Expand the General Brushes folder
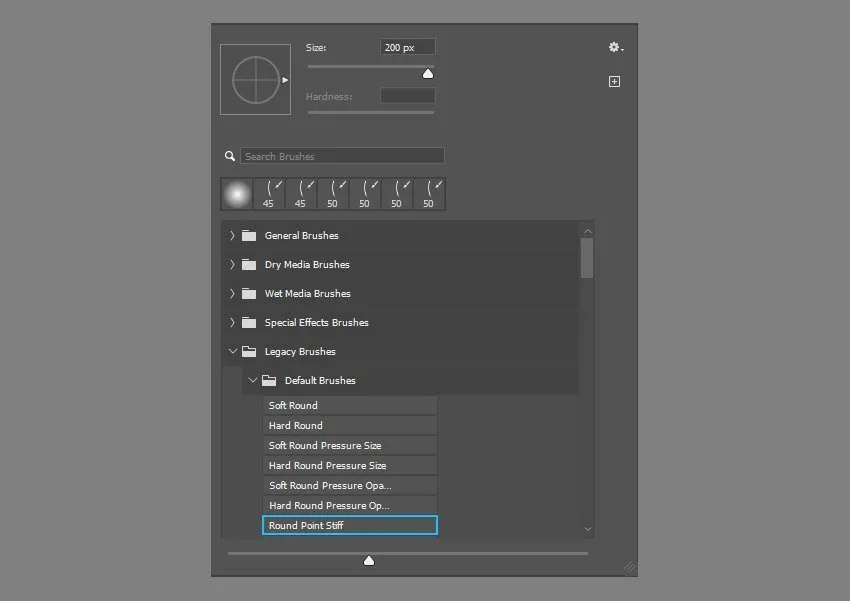 (232, 236)
